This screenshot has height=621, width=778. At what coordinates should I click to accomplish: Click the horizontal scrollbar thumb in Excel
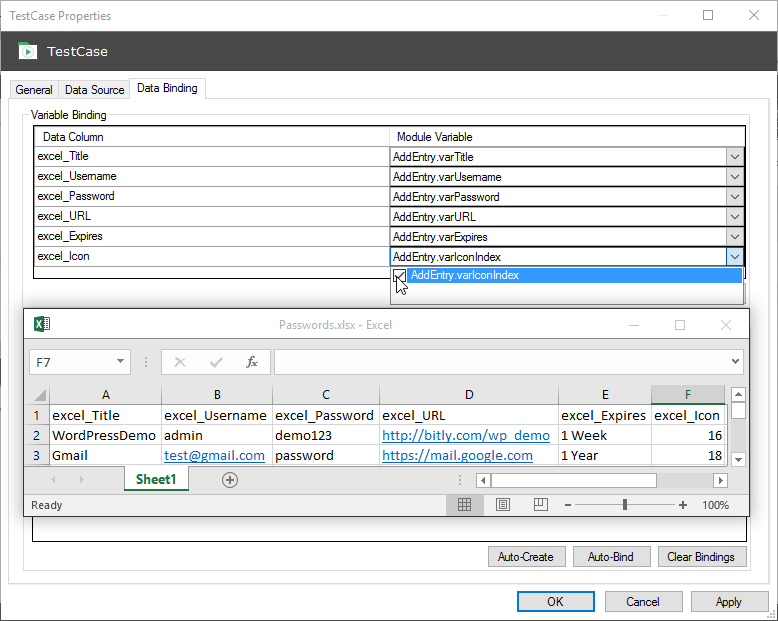pyautogui.click(x=574, y=480)
